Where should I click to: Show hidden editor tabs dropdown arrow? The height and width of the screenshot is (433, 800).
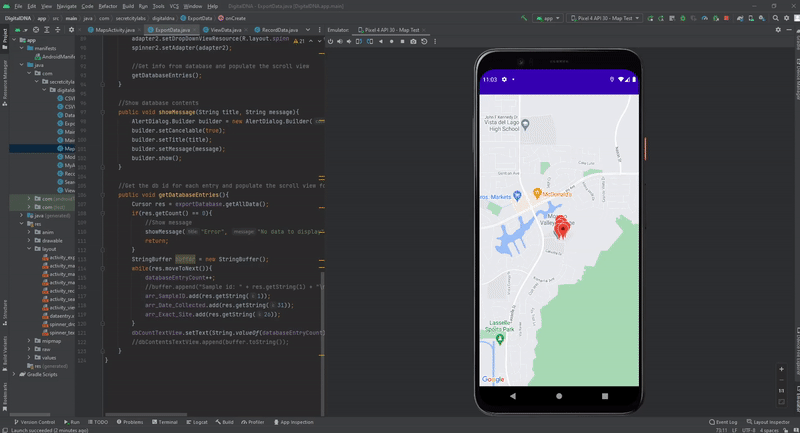tap(308, 30)
